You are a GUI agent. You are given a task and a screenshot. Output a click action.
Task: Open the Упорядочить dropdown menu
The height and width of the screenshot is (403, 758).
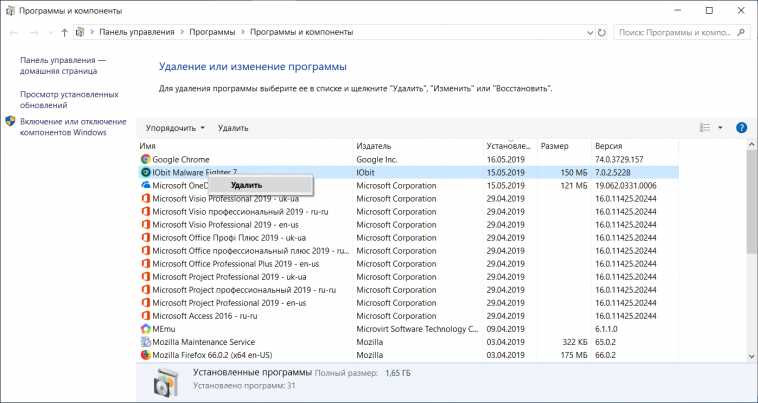tap(175, 128)
